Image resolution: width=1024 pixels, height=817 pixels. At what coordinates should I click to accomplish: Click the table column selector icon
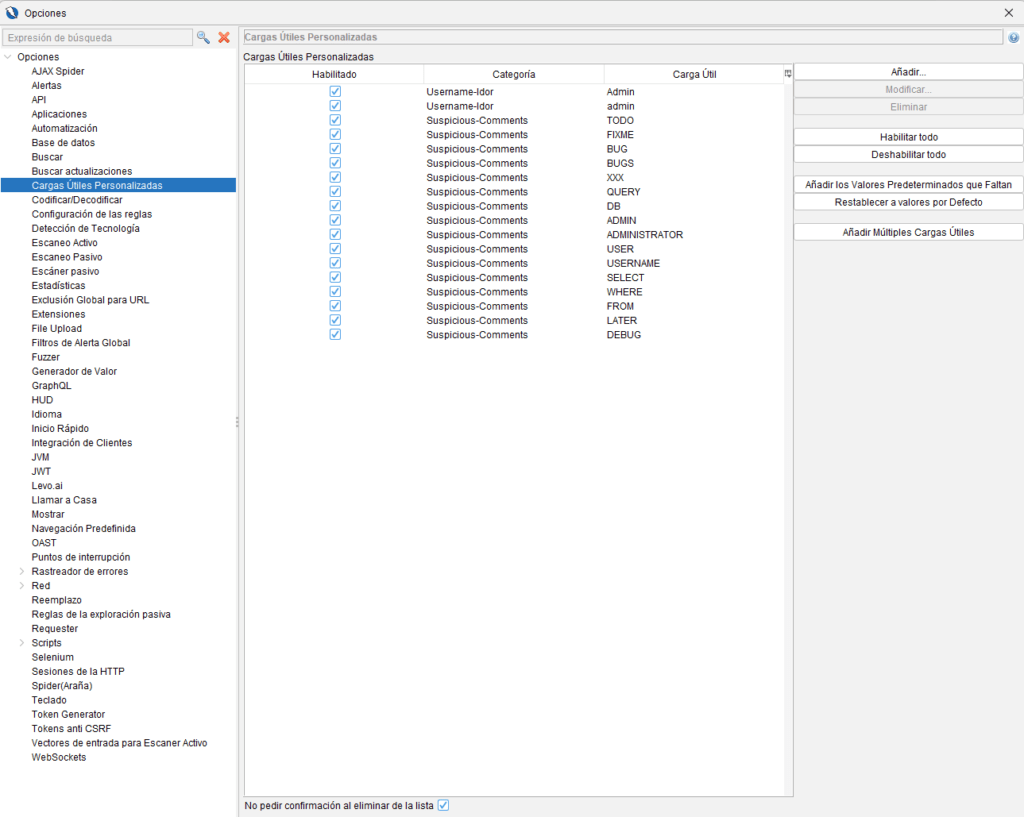pos(787,74)
